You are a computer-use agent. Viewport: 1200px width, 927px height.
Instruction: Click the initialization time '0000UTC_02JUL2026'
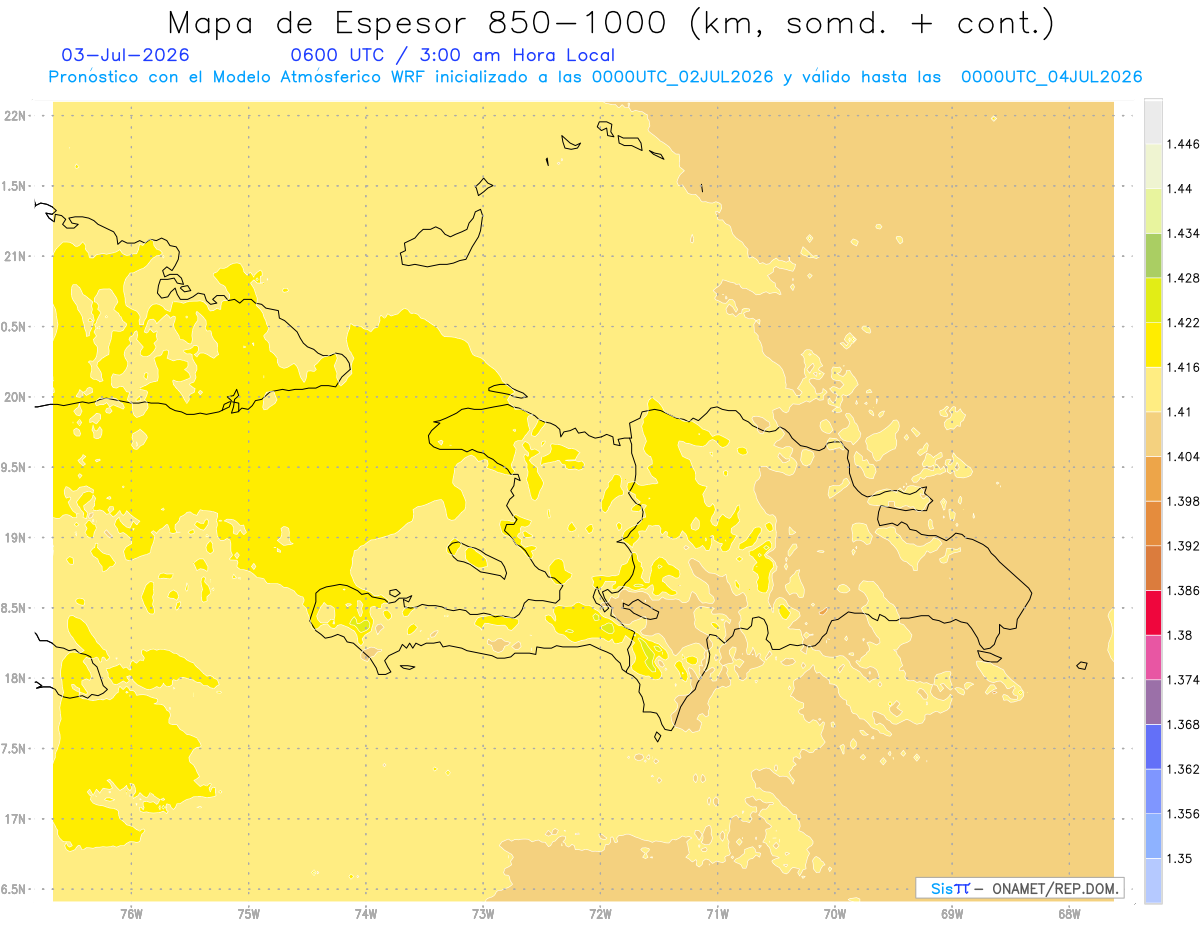tap(681, 77)
